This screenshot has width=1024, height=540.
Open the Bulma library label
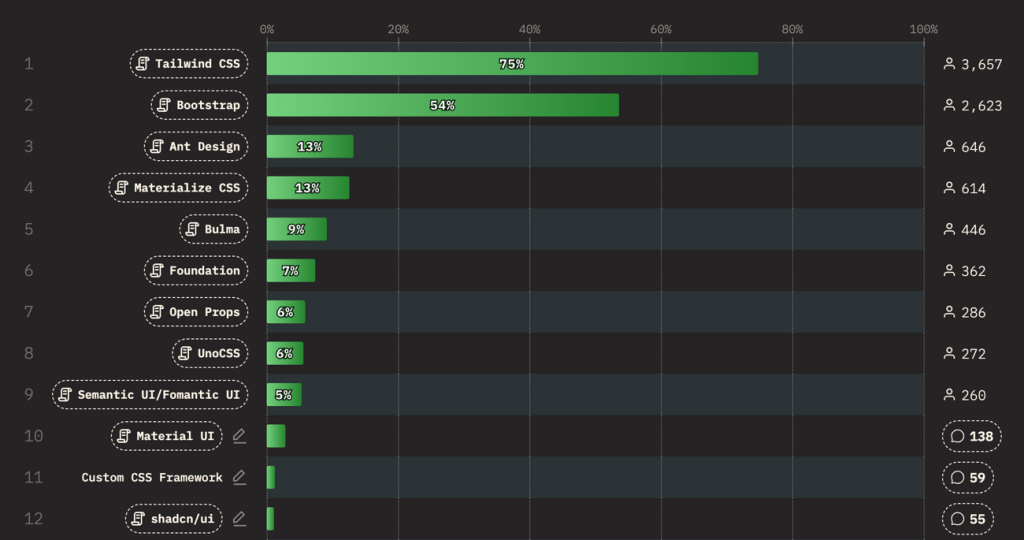(x=214, y=229)
